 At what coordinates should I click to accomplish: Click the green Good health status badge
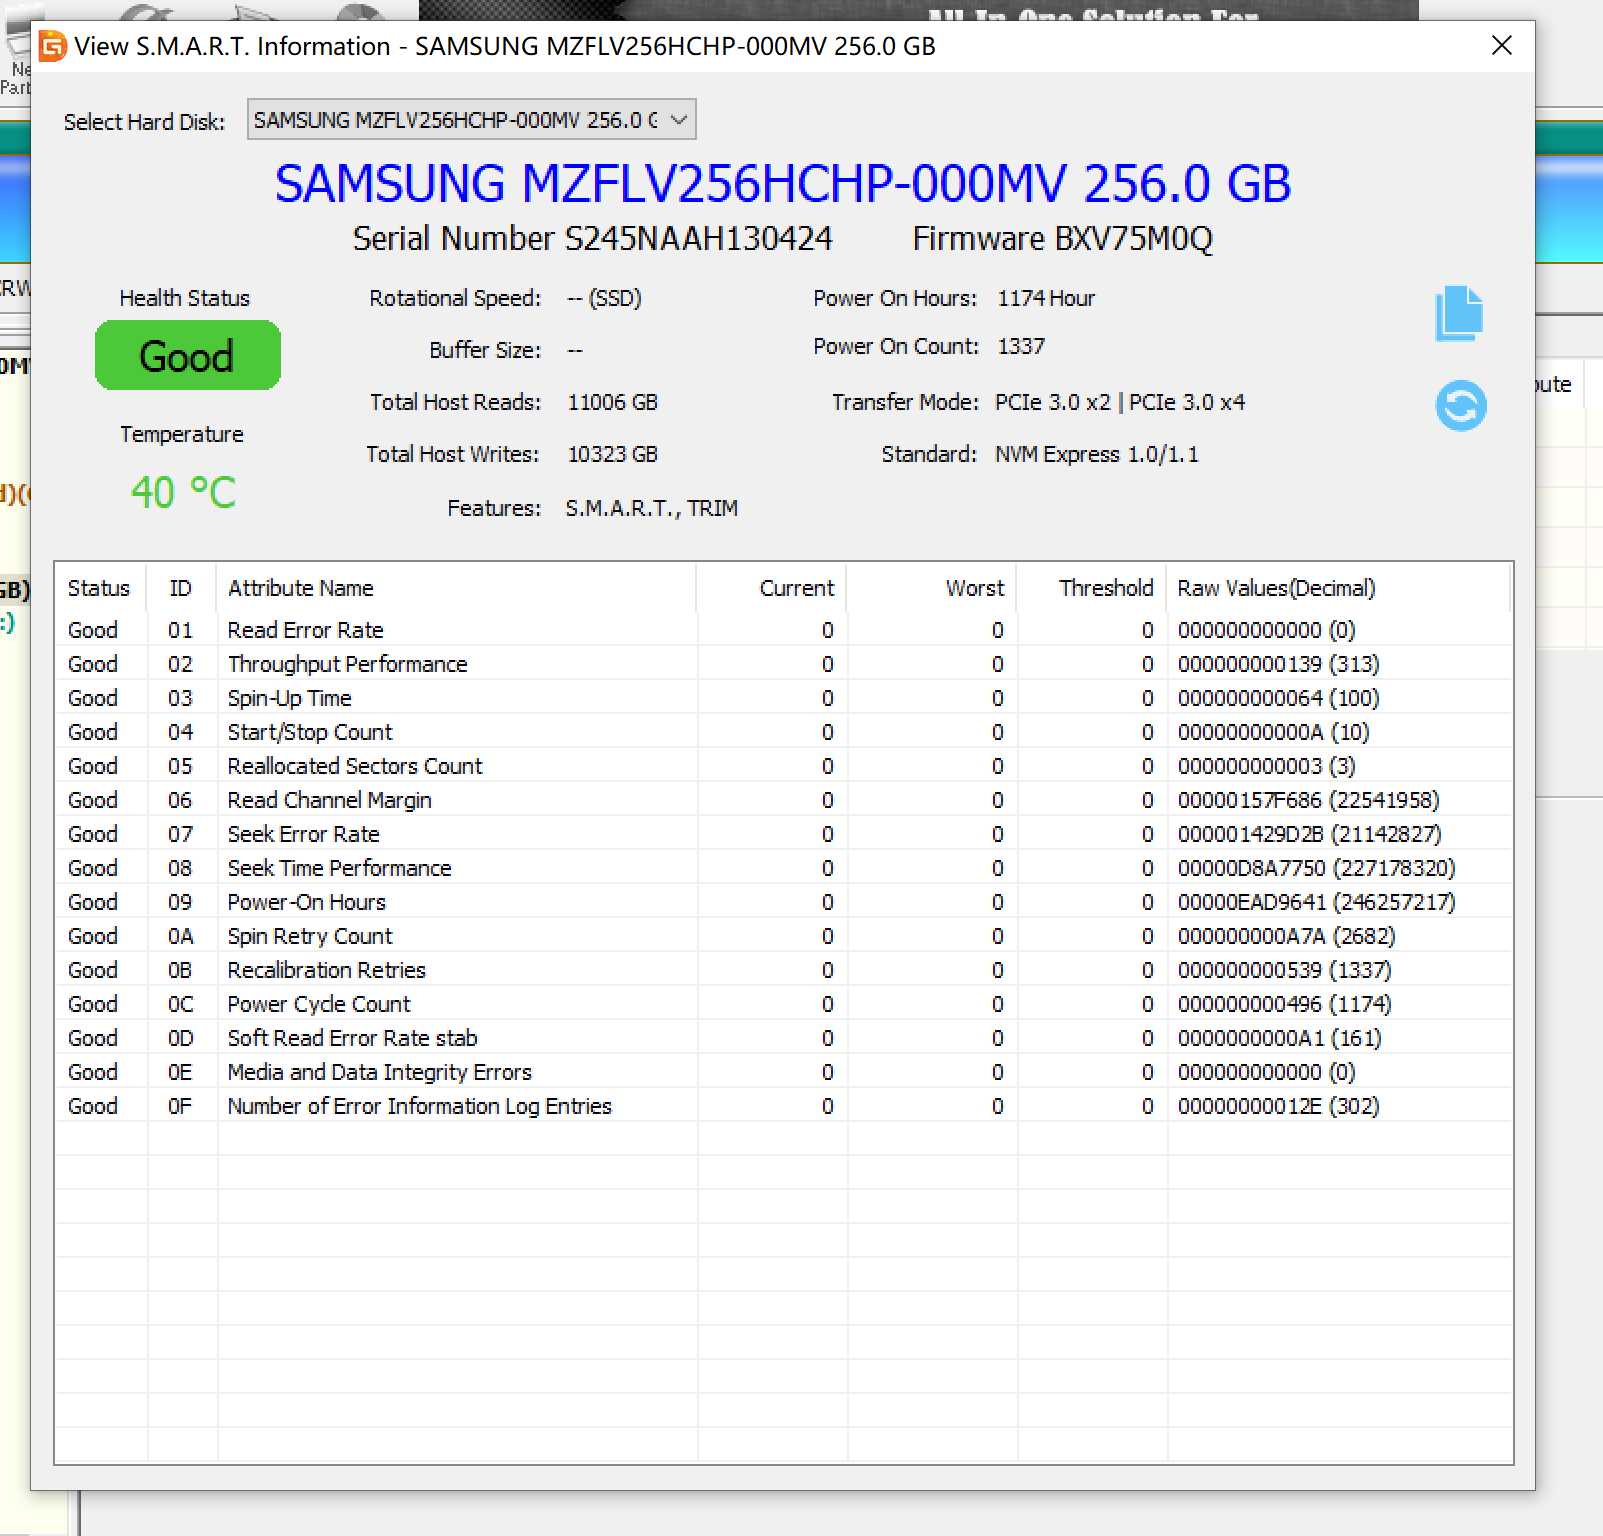187,355
